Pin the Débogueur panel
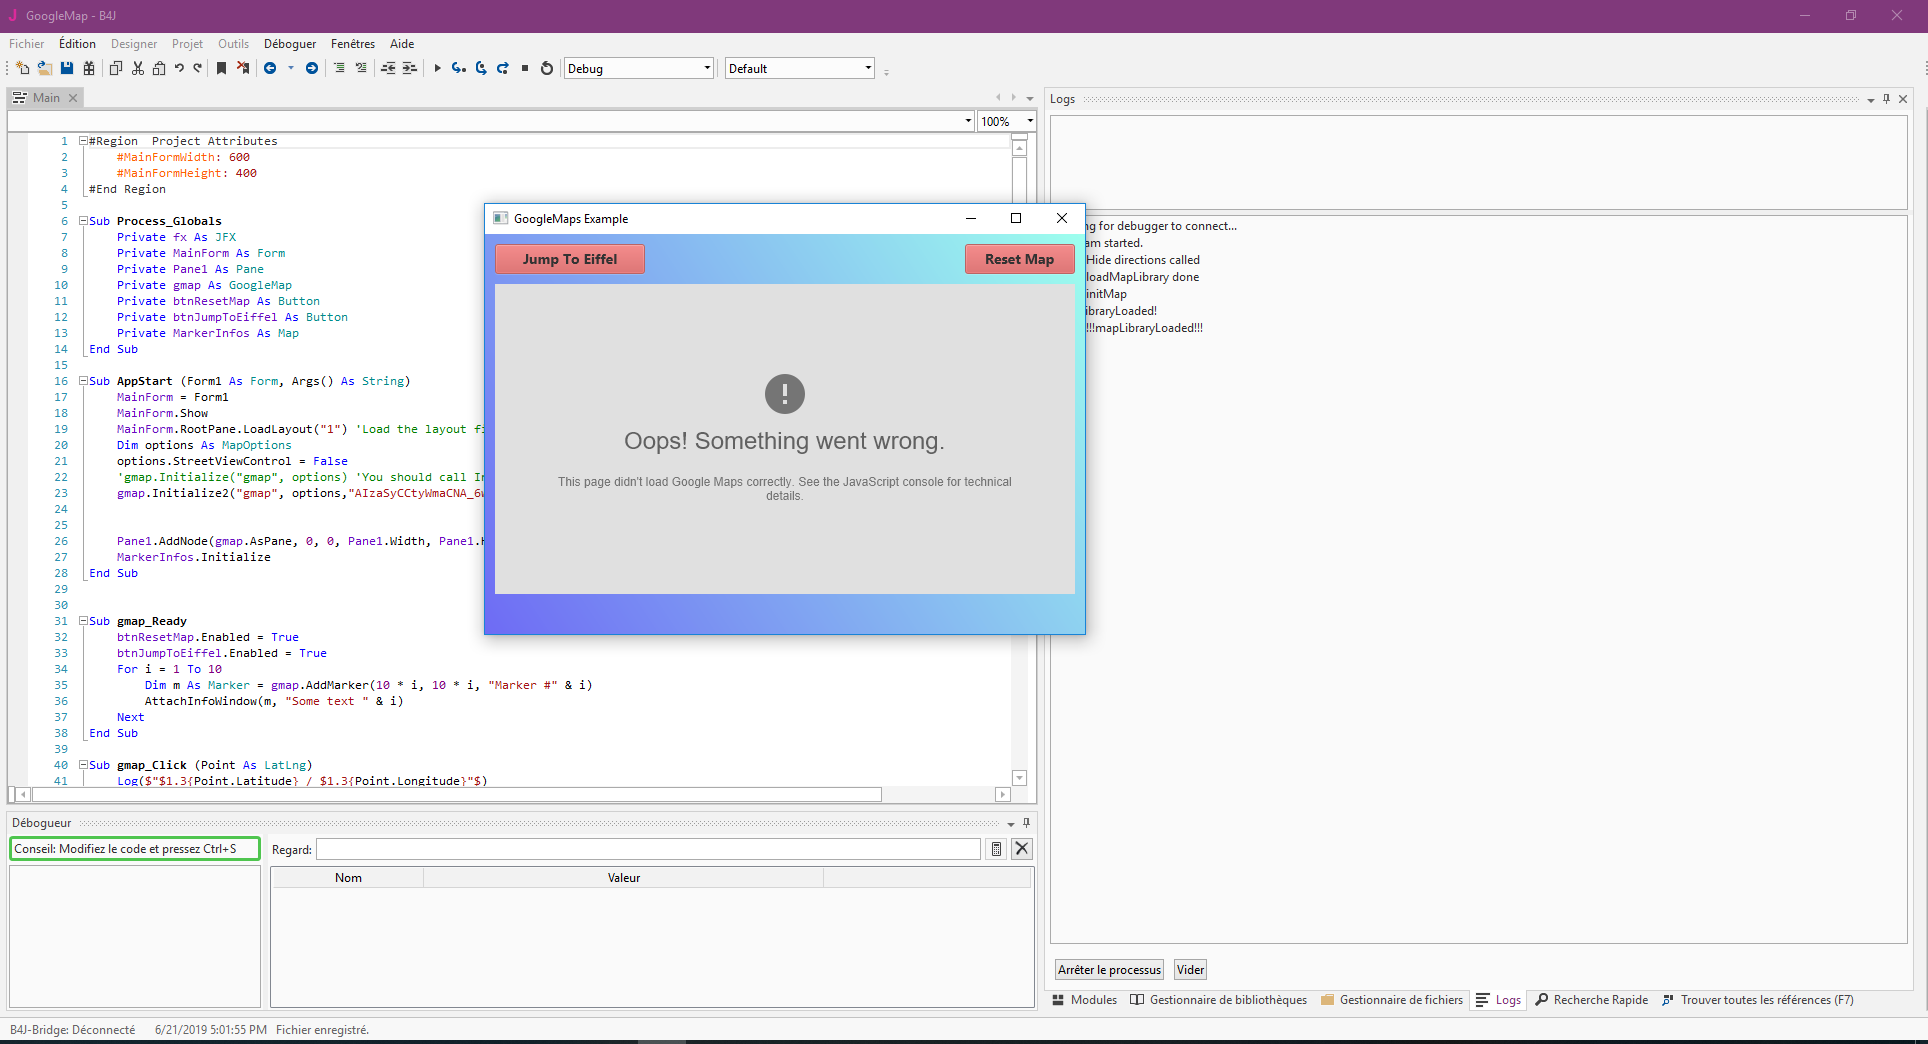 (1026, 823)
